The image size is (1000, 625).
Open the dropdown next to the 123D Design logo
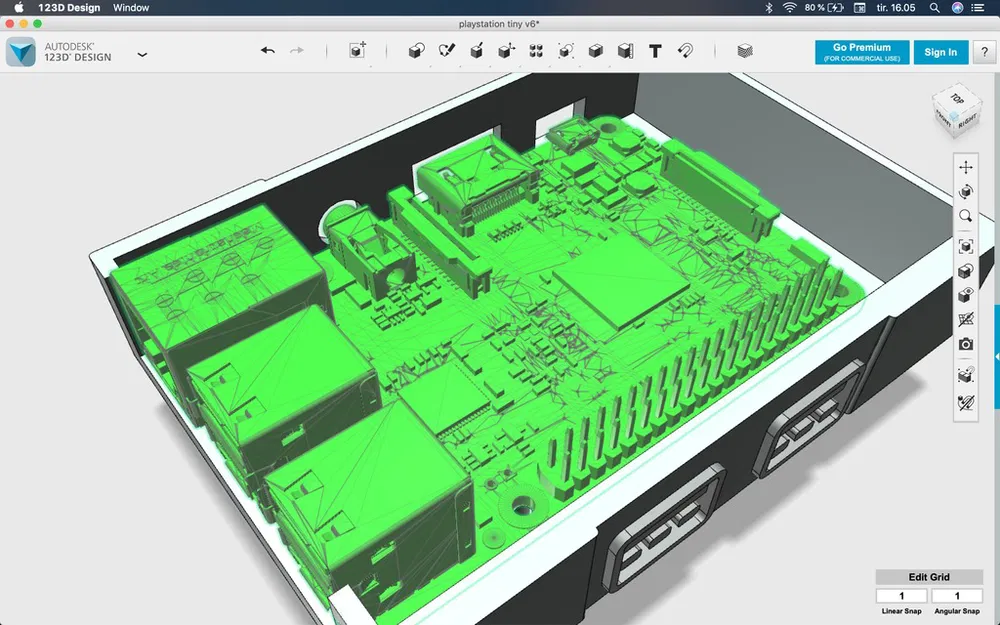143,57
